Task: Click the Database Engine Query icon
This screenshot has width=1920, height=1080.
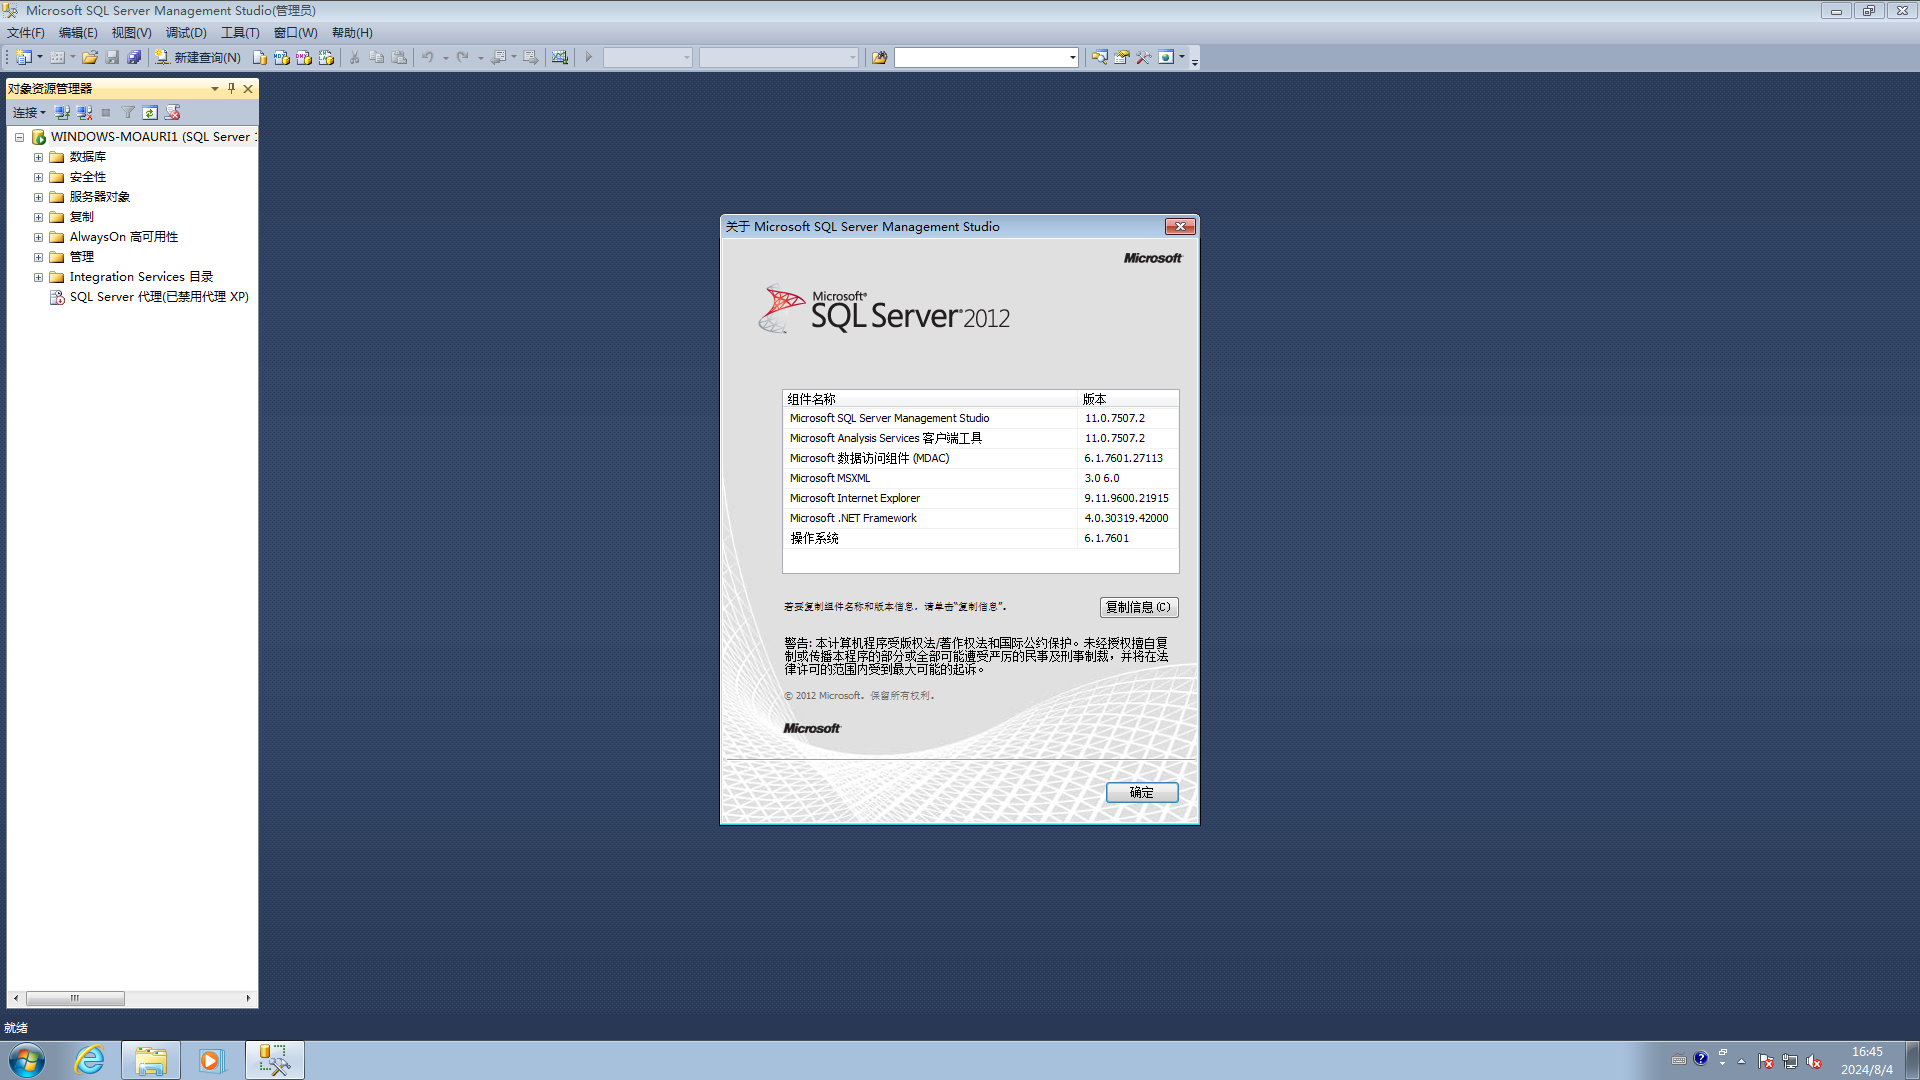Action: click(260, 58)
